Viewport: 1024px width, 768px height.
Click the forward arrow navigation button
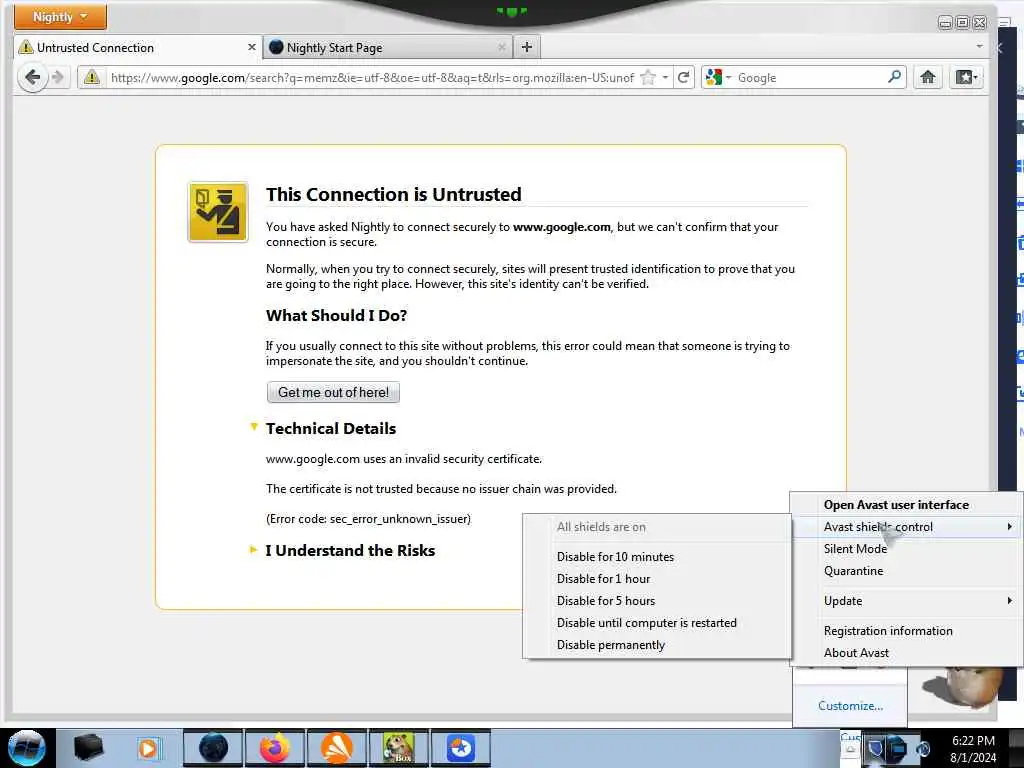click(x=58, y=77)
